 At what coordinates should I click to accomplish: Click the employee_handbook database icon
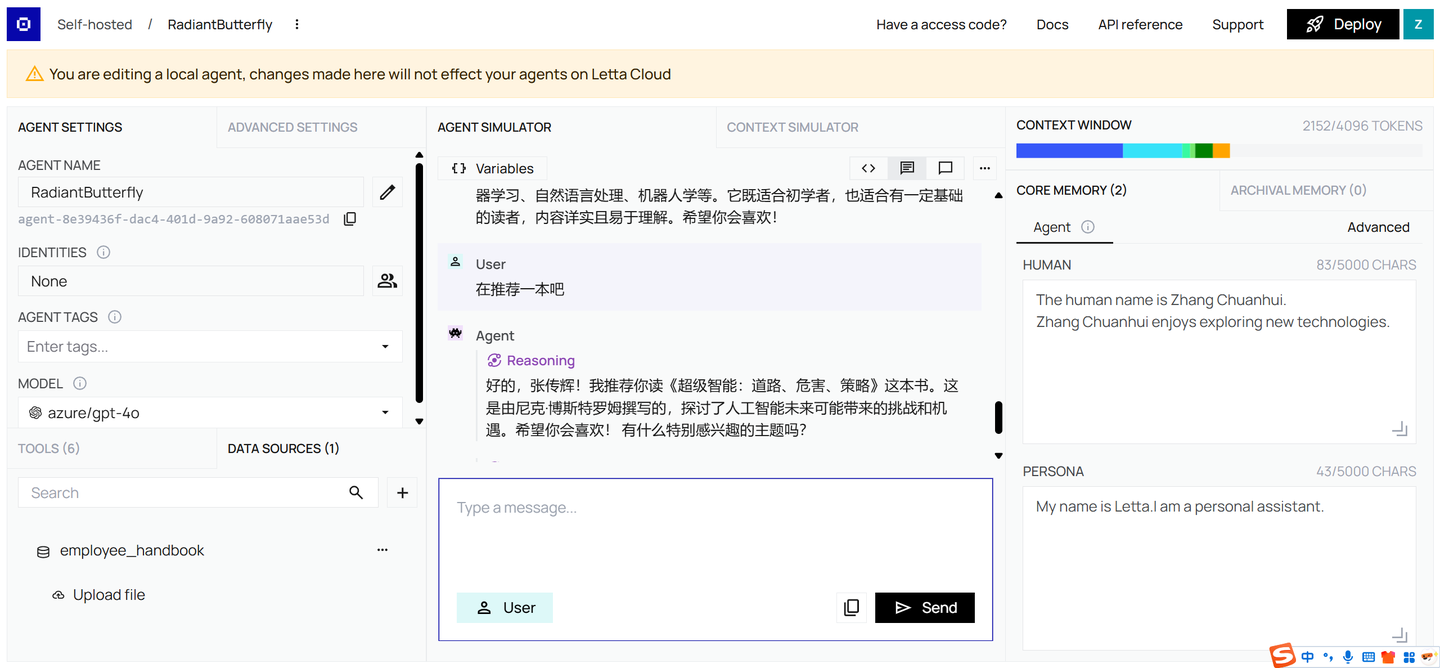[x=43, y=551]
